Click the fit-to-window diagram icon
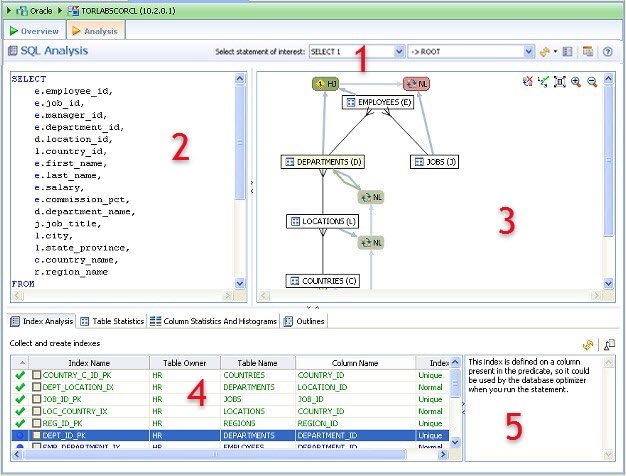This screenshot has height=476, width=626. pos(560,81)
